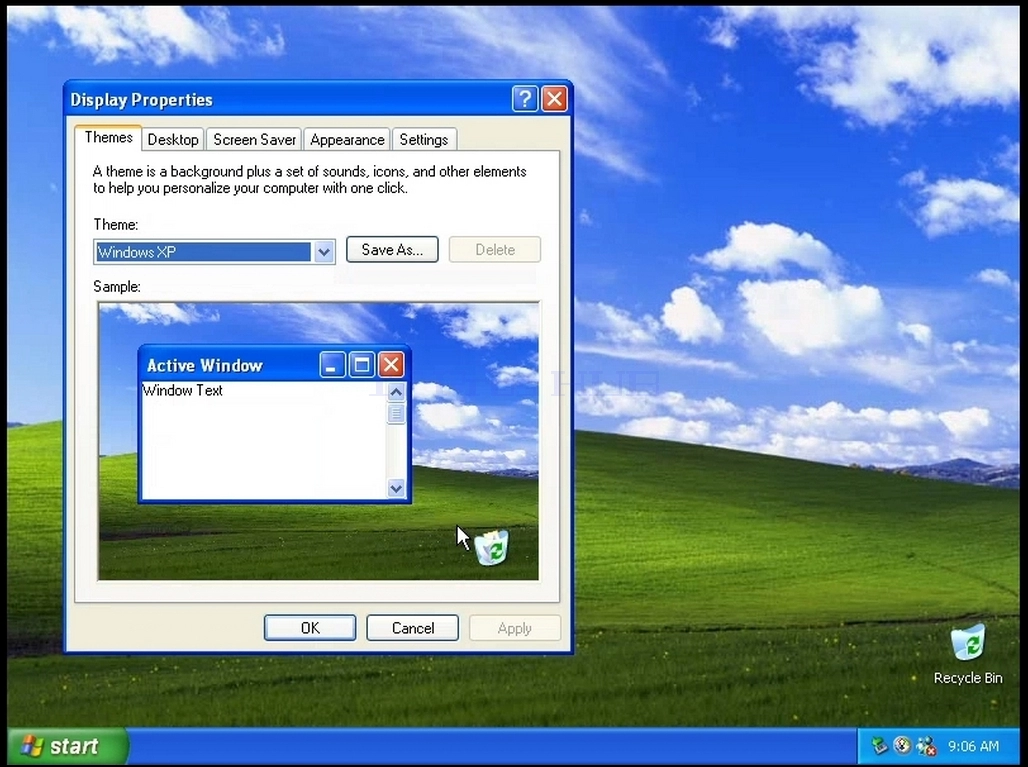Click the tray icon beside the clock

(x=926, y=745)
